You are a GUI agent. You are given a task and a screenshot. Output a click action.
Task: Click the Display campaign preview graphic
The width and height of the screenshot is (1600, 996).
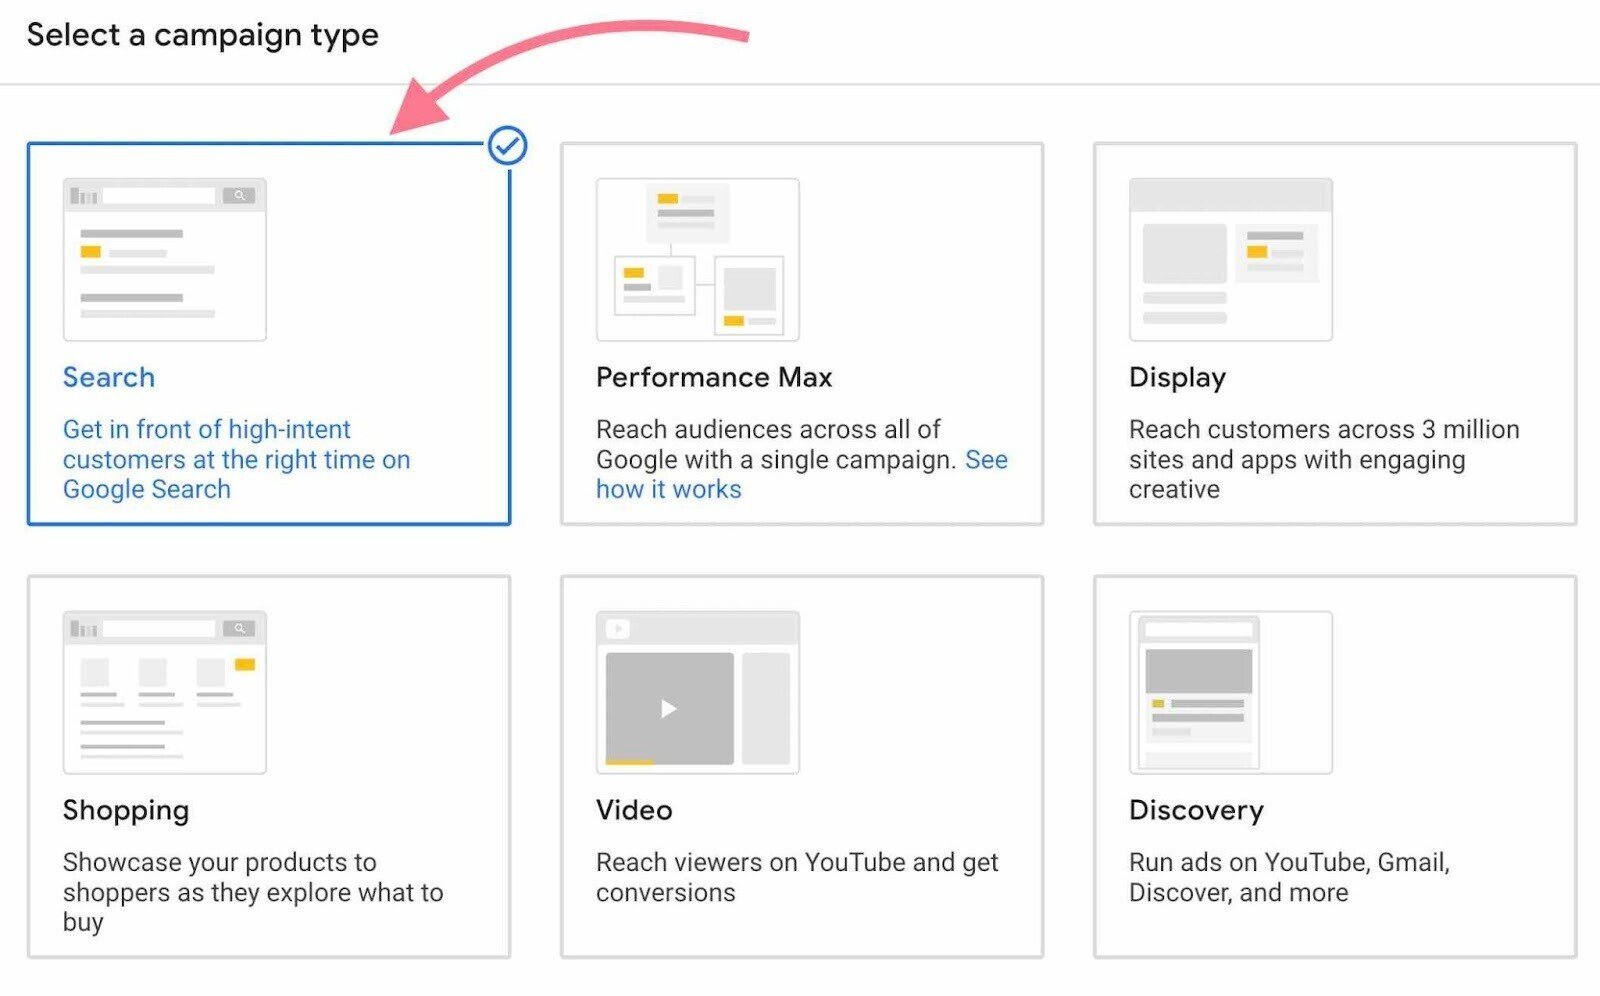point(1230,258)
